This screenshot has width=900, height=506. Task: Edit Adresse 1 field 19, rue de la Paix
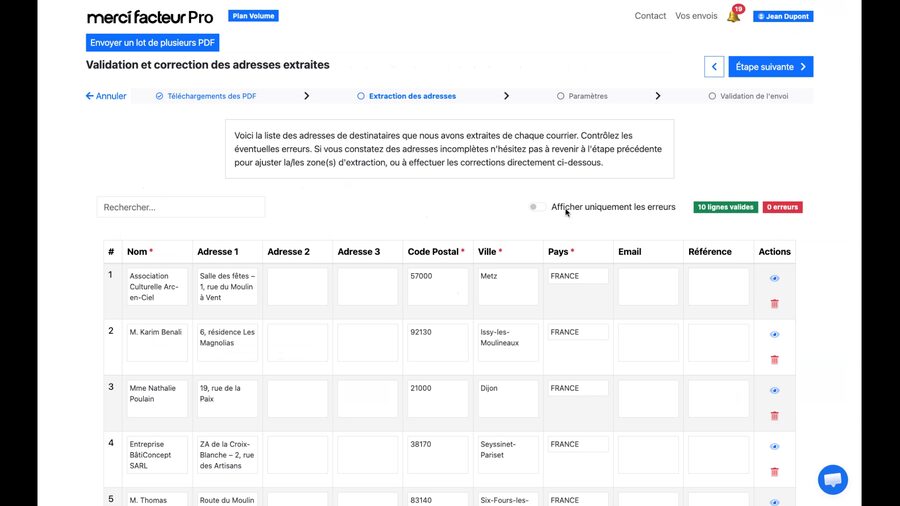(227, 399)
